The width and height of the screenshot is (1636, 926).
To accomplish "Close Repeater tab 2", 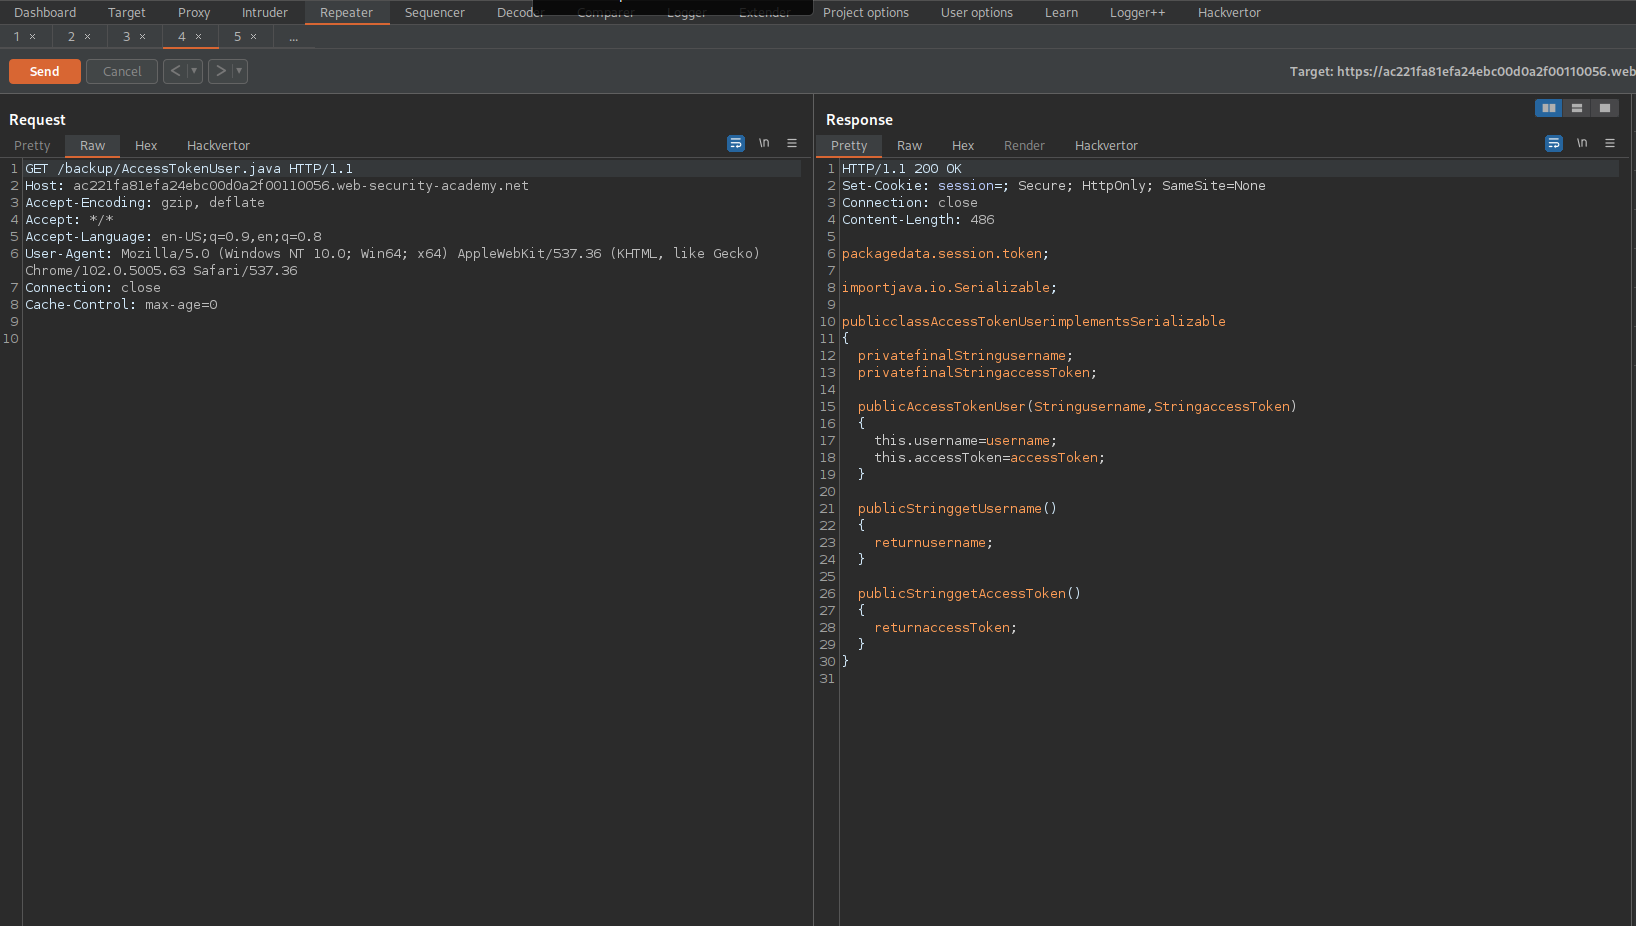I will [x=88, y=37].
